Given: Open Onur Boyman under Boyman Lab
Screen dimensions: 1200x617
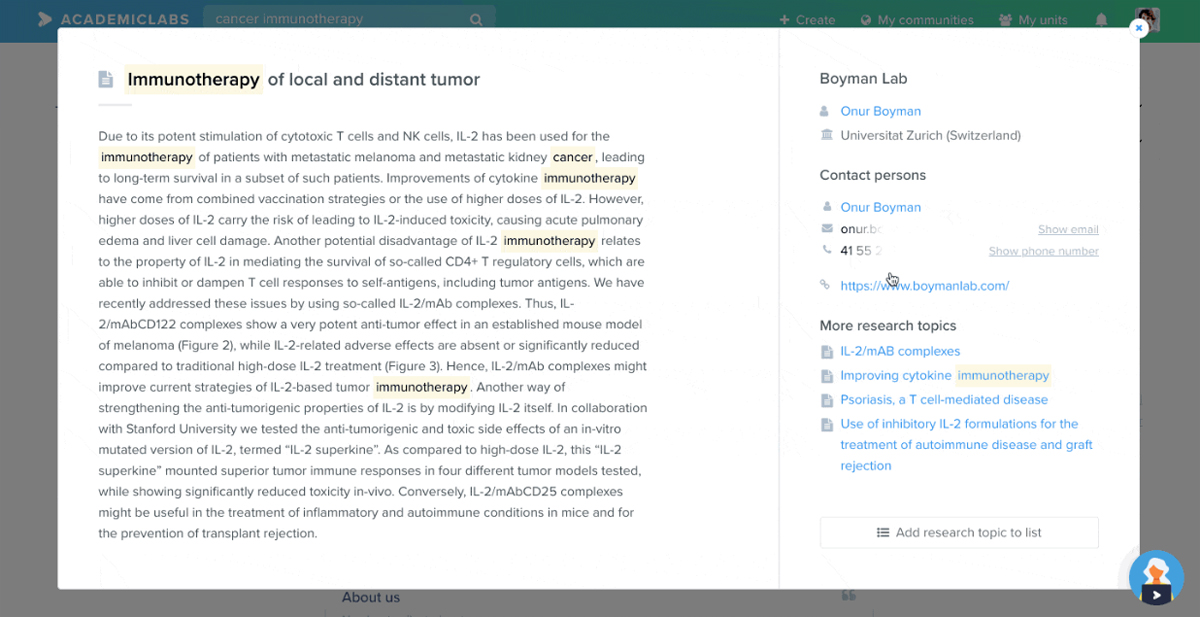Looking at the screenshot, I should pos(880,111).
